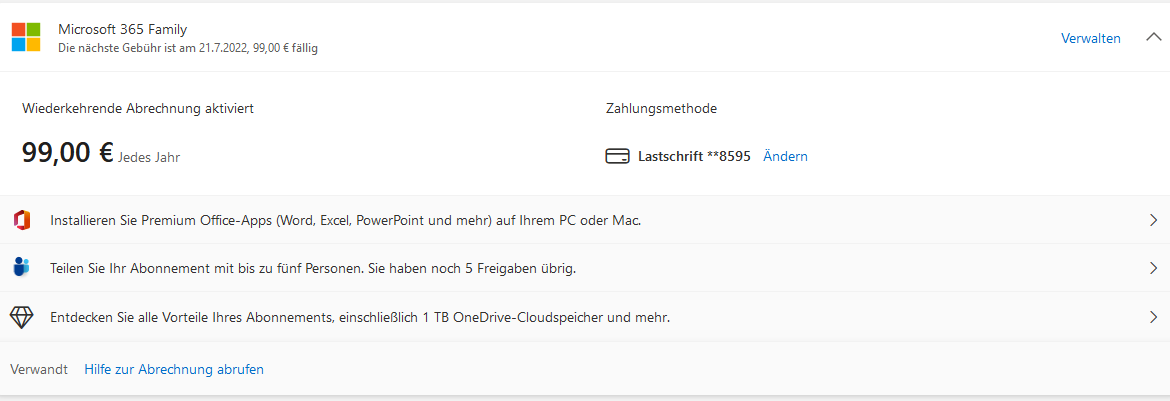The height and width of the screenshot is (401, 1170).
Task: Collapse the Microsoft 365 Family panel
Action: click(1153, 37)
